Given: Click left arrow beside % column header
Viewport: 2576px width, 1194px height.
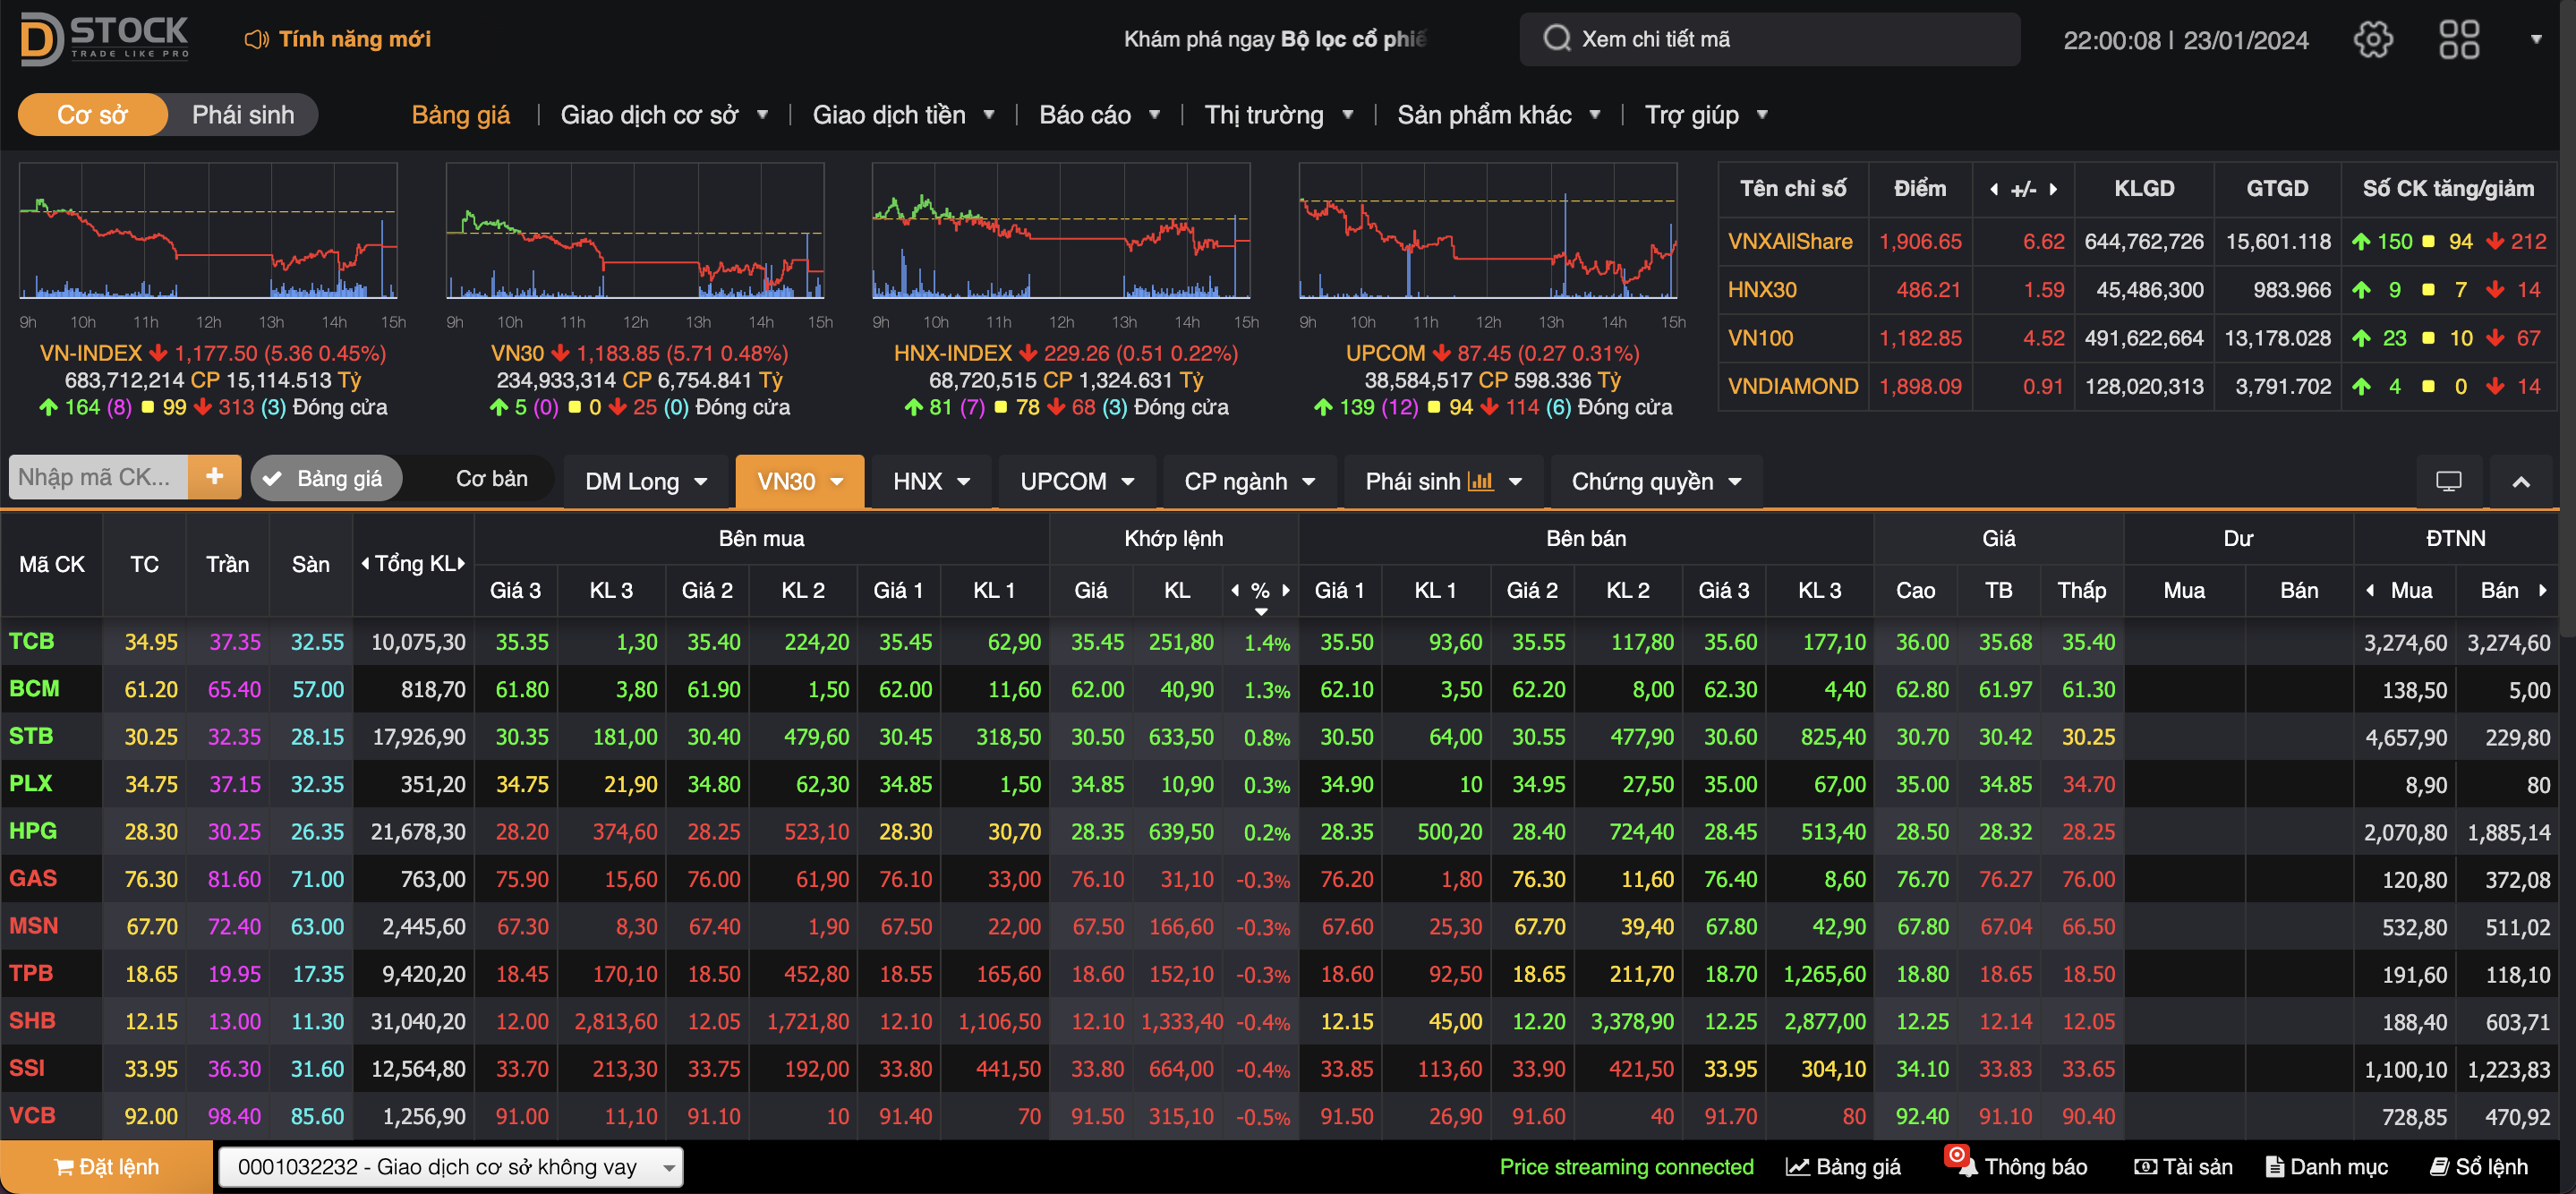Looking at the screenshot, I should (x=1235, y=590).
